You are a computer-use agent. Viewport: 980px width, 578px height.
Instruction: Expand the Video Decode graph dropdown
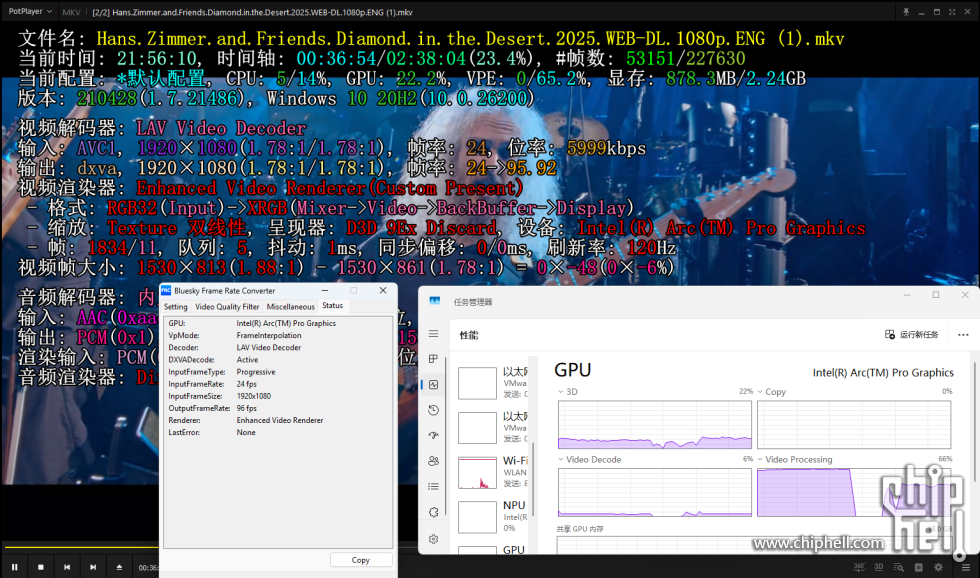(x=560, y=460)
